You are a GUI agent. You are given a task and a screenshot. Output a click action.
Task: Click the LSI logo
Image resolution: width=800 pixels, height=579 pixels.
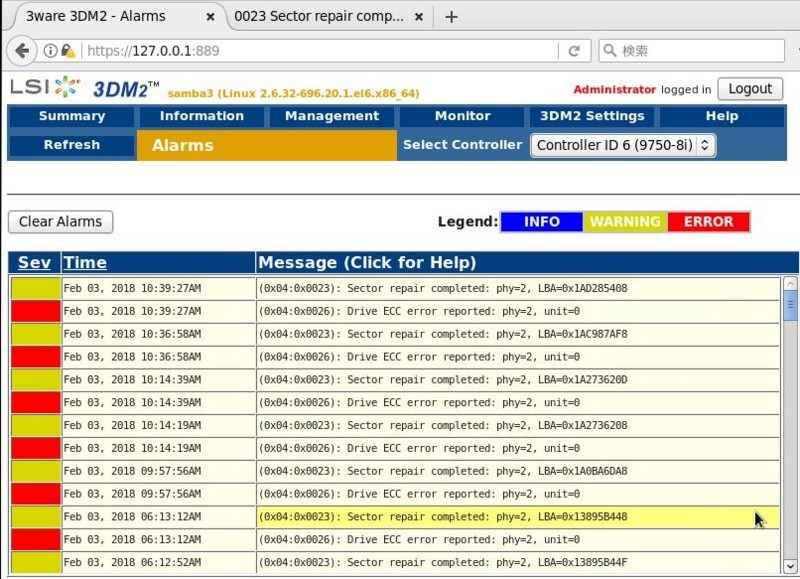pyautogui.click(x=45, y=87)
